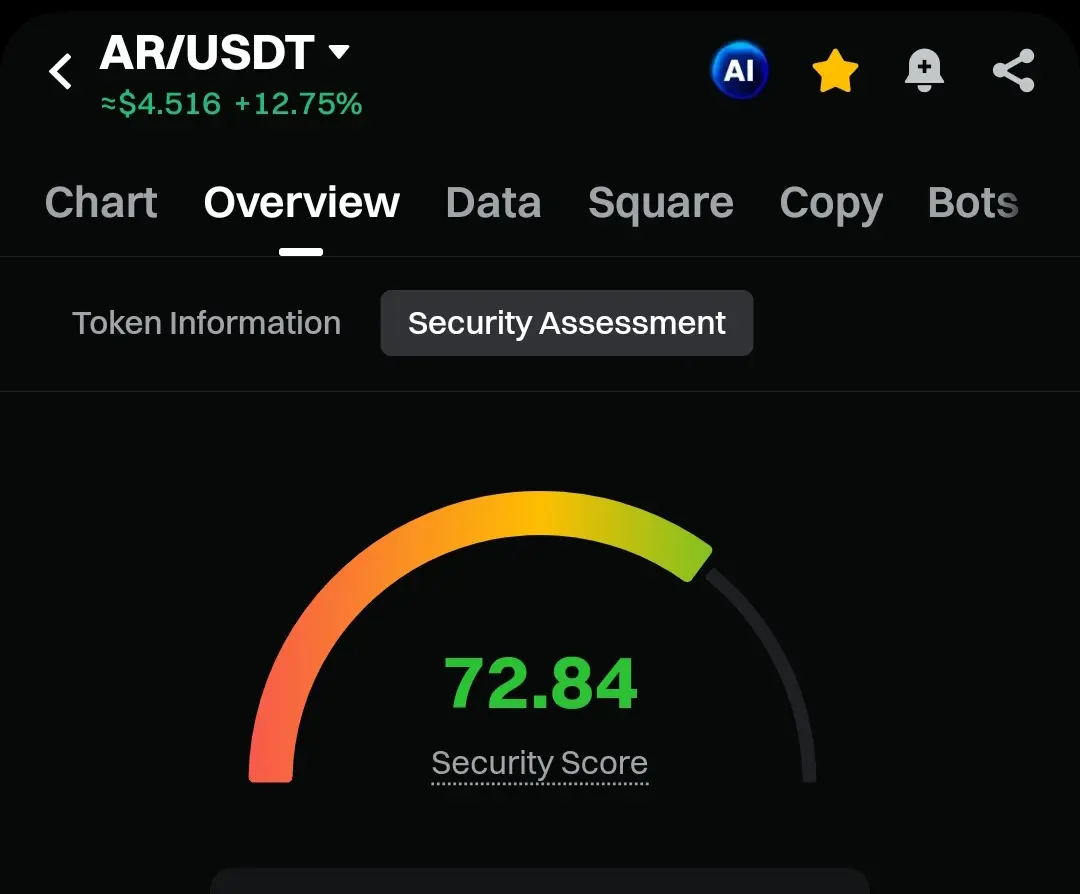
Task: Toggle the favorite star for AR/USDT
Action: tap(835, 71)
